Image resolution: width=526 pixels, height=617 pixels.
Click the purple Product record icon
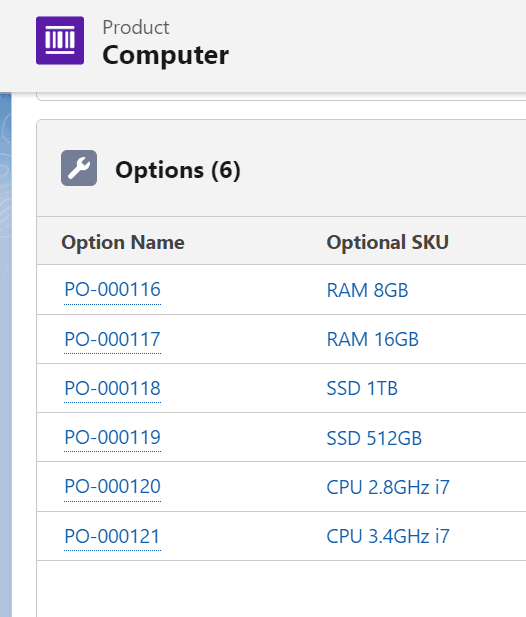(60, 40)
